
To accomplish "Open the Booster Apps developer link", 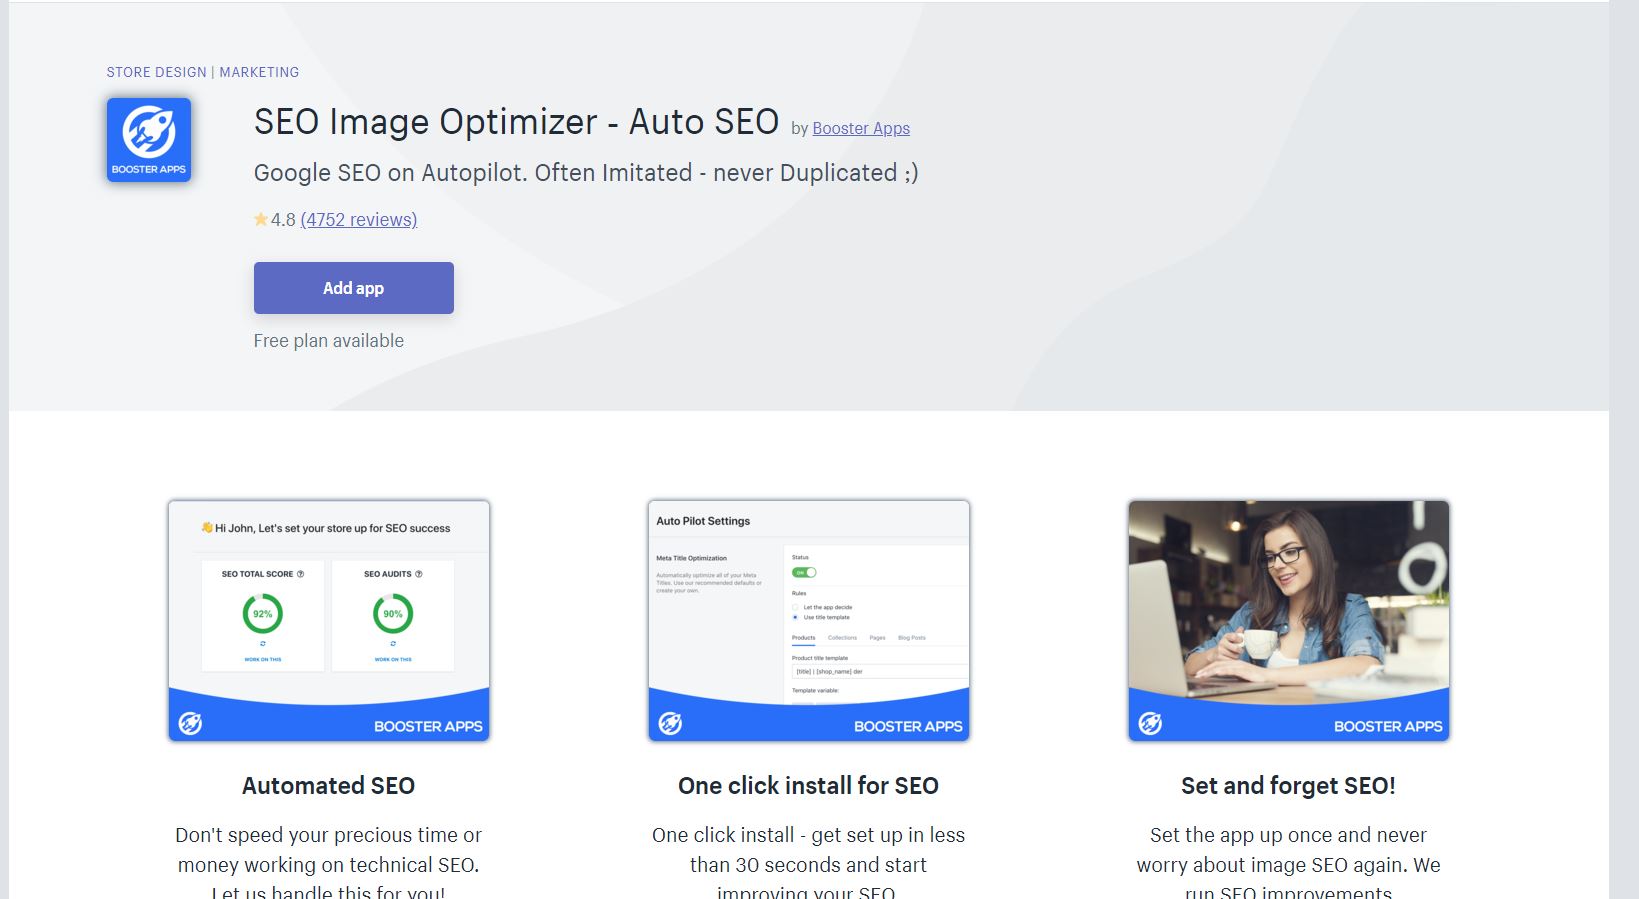I will pos(861,128).
